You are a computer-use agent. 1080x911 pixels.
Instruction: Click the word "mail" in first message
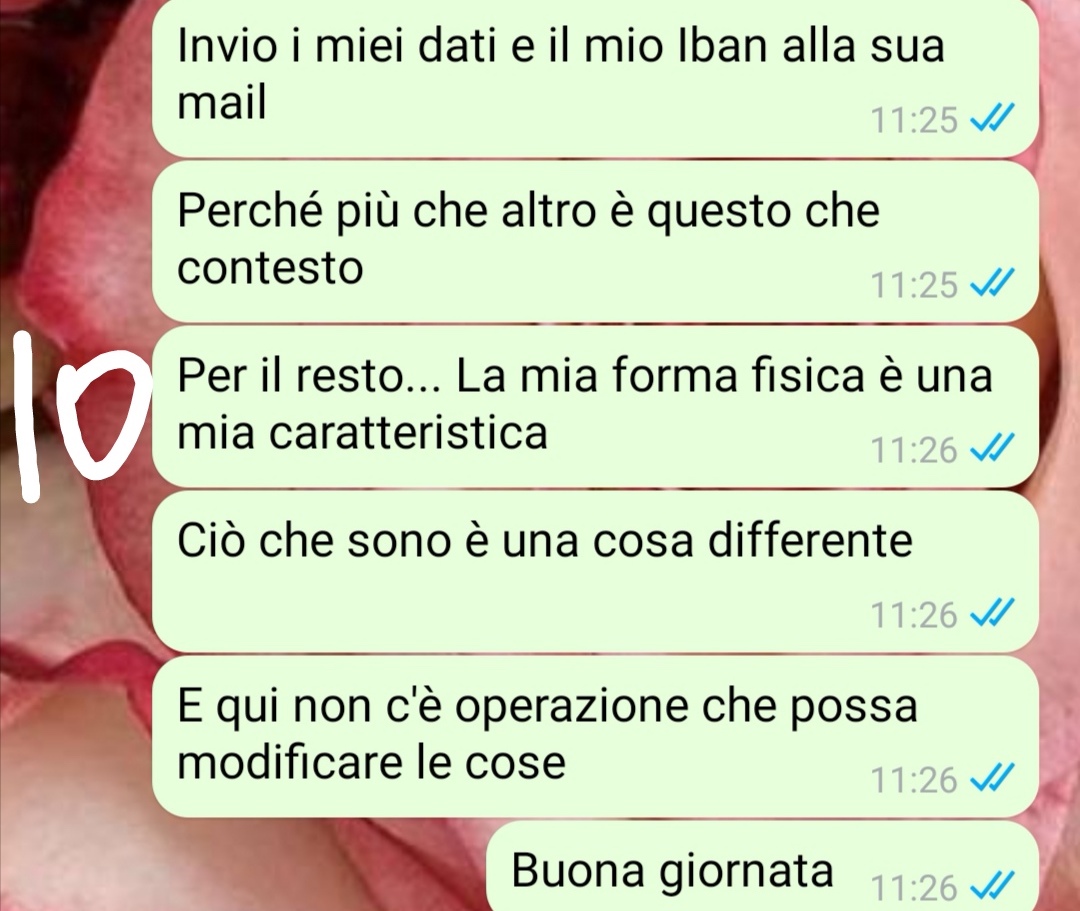coord(221,103)
